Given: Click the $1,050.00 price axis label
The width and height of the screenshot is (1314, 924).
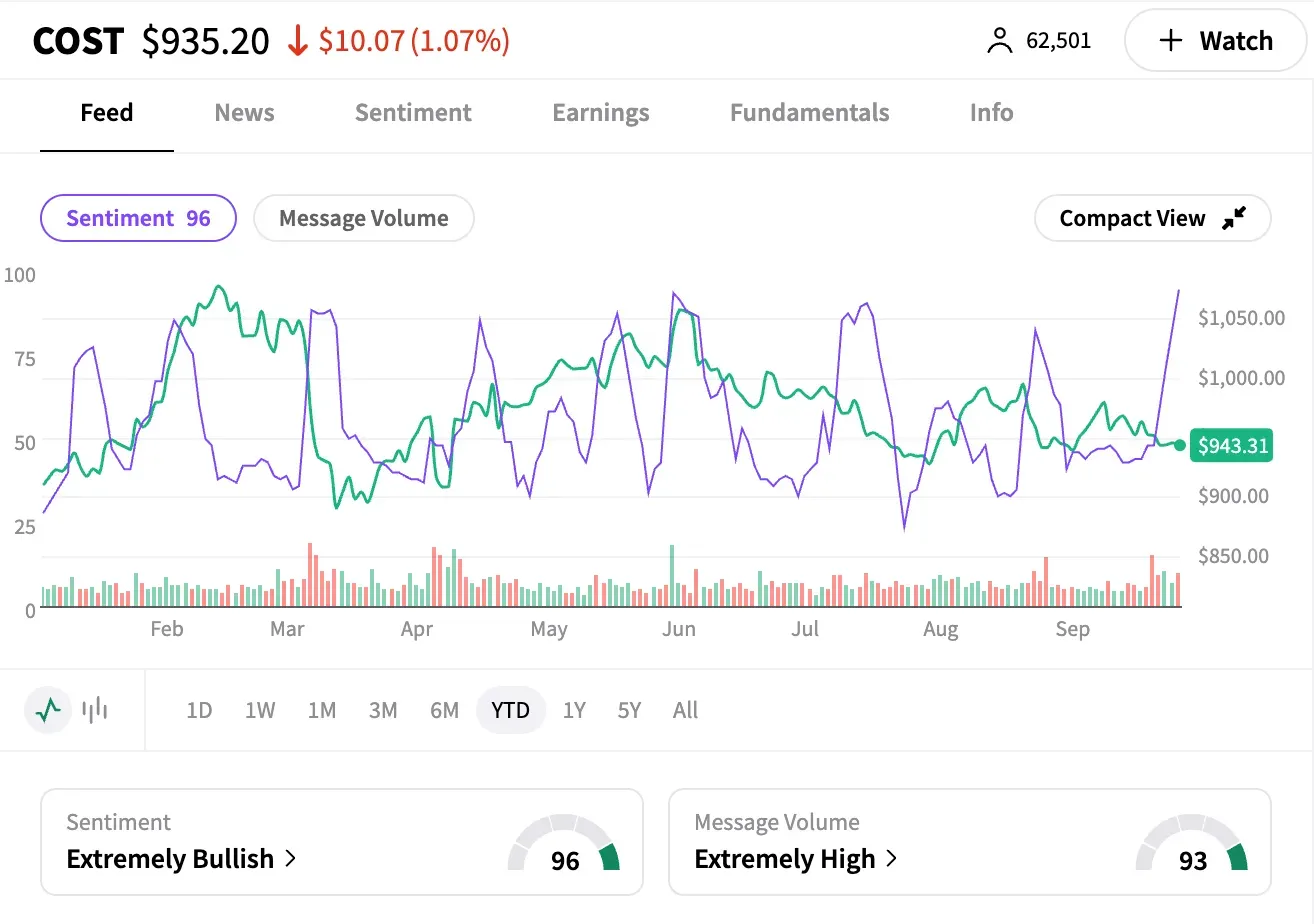Looking at the screenshot, I should point(1241,318).
